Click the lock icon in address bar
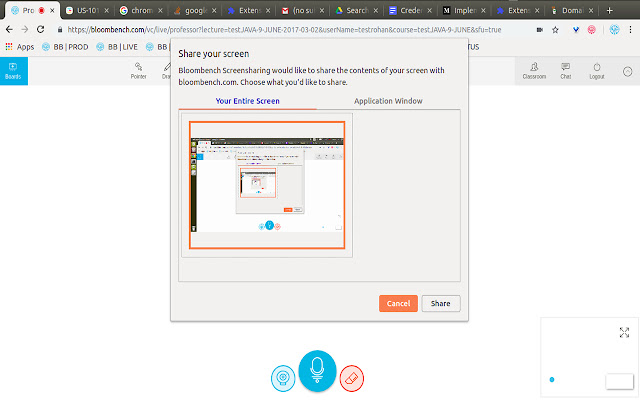 (60, 29)
